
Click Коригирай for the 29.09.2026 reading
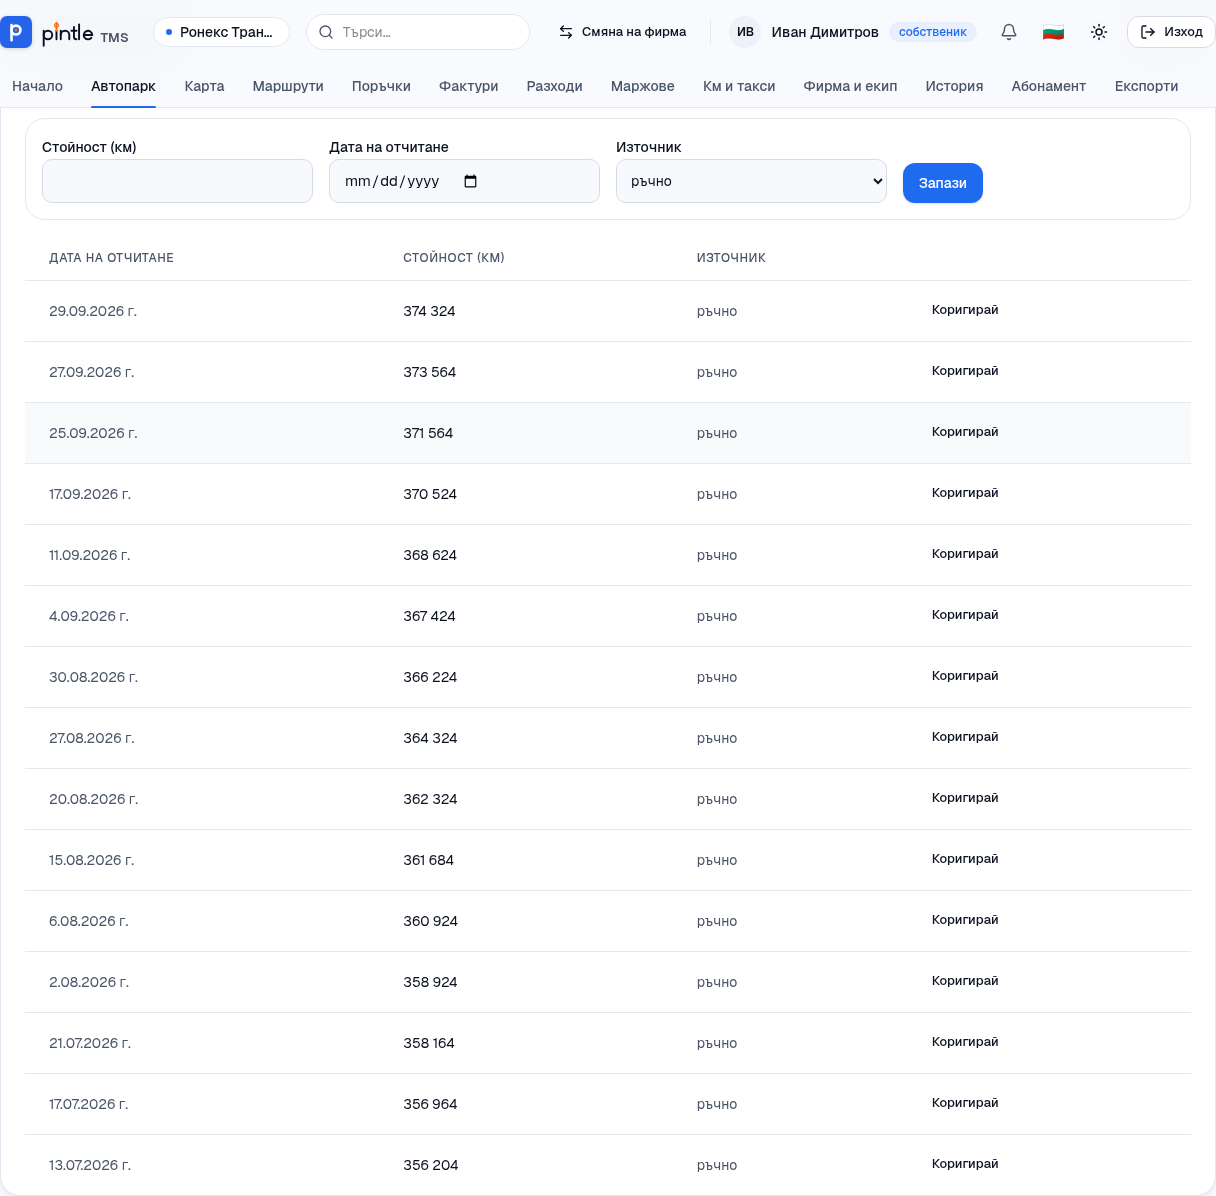click(x=965, y=310)
